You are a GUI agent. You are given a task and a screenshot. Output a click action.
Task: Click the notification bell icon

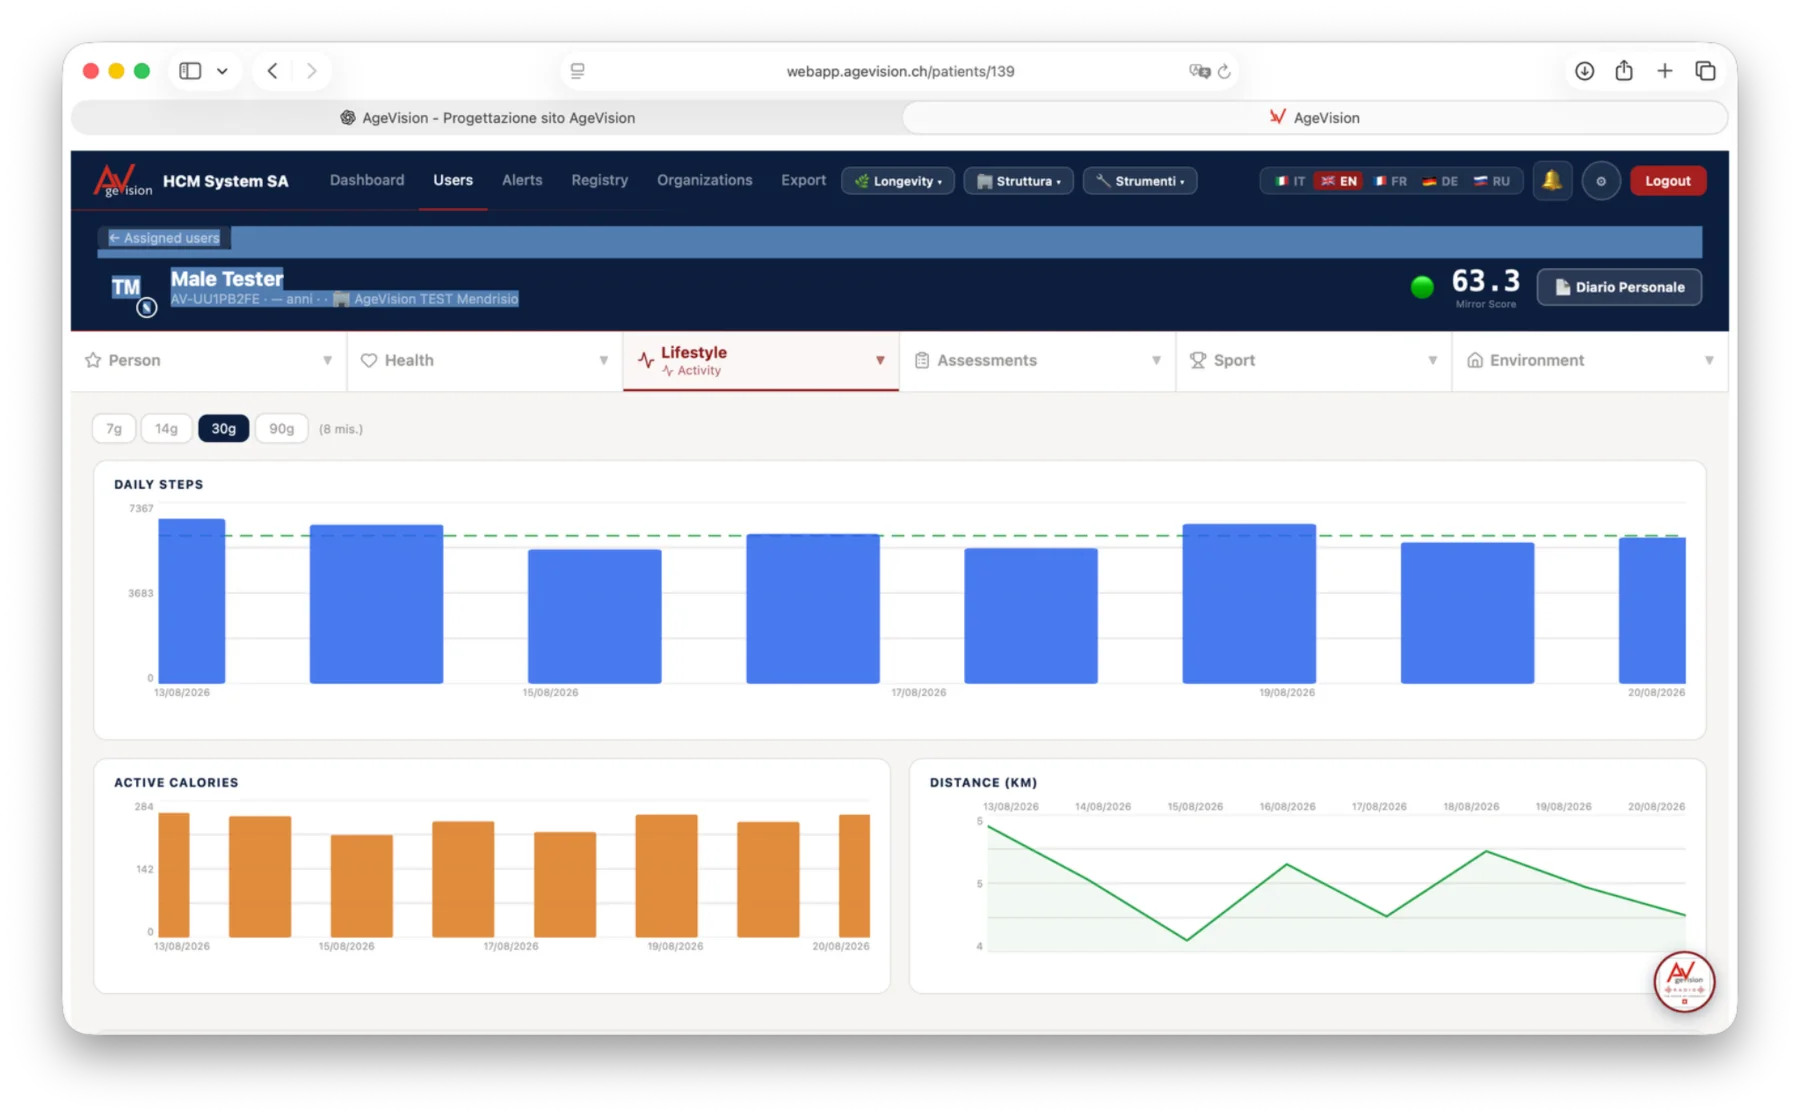point(1551,181)
